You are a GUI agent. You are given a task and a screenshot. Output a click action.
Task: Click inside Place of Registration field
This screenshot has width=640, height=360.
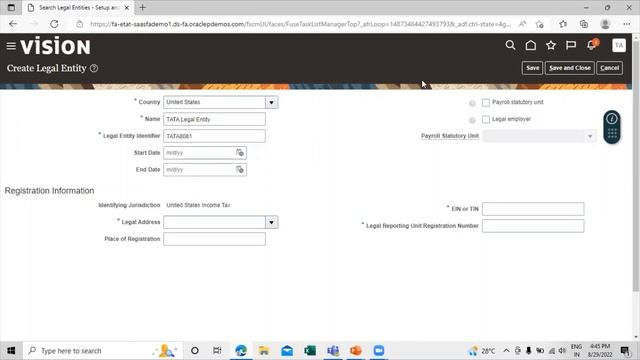click(214, 239)
